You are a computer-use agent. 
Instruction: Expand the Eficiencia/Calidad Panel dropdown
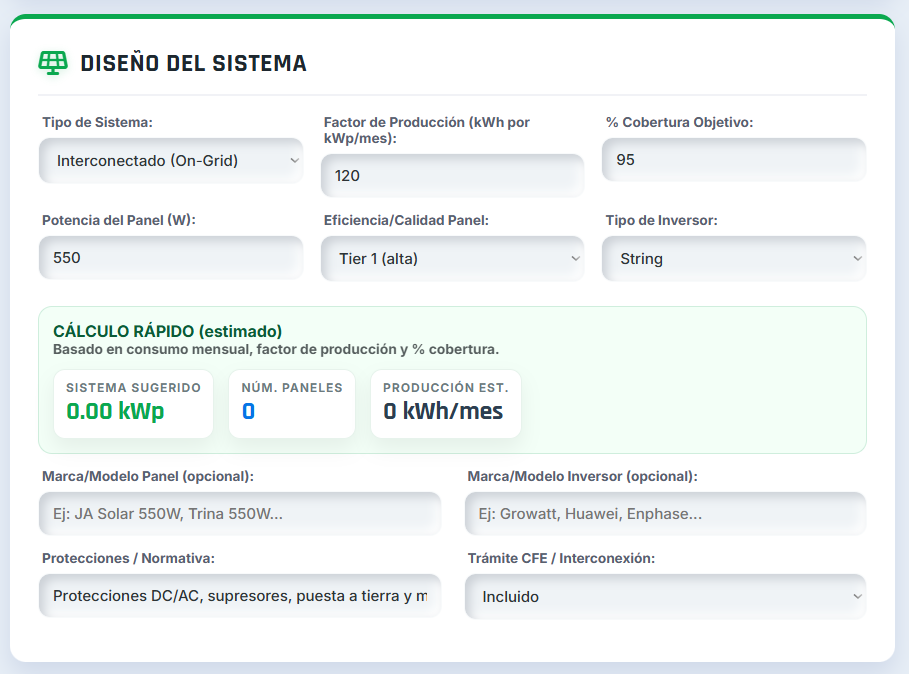coord(452,258)
